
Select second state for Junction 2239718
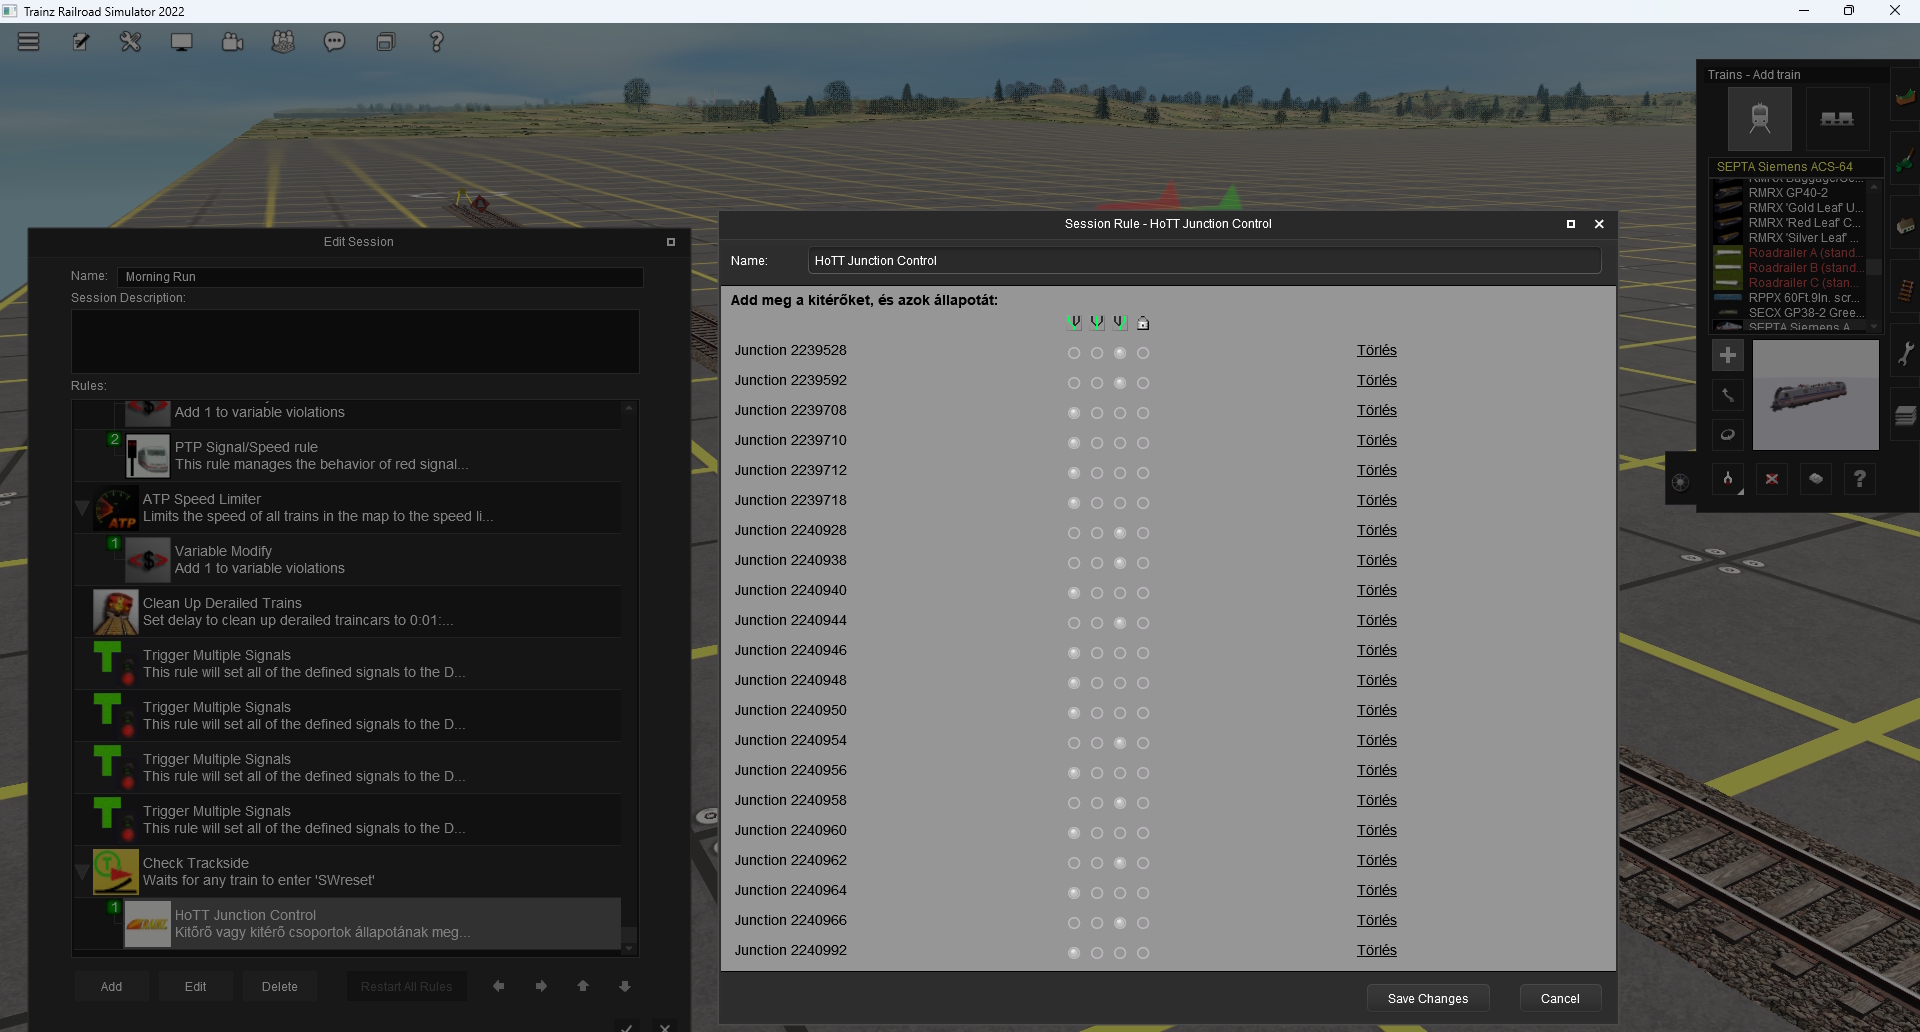coord(1097,503)
